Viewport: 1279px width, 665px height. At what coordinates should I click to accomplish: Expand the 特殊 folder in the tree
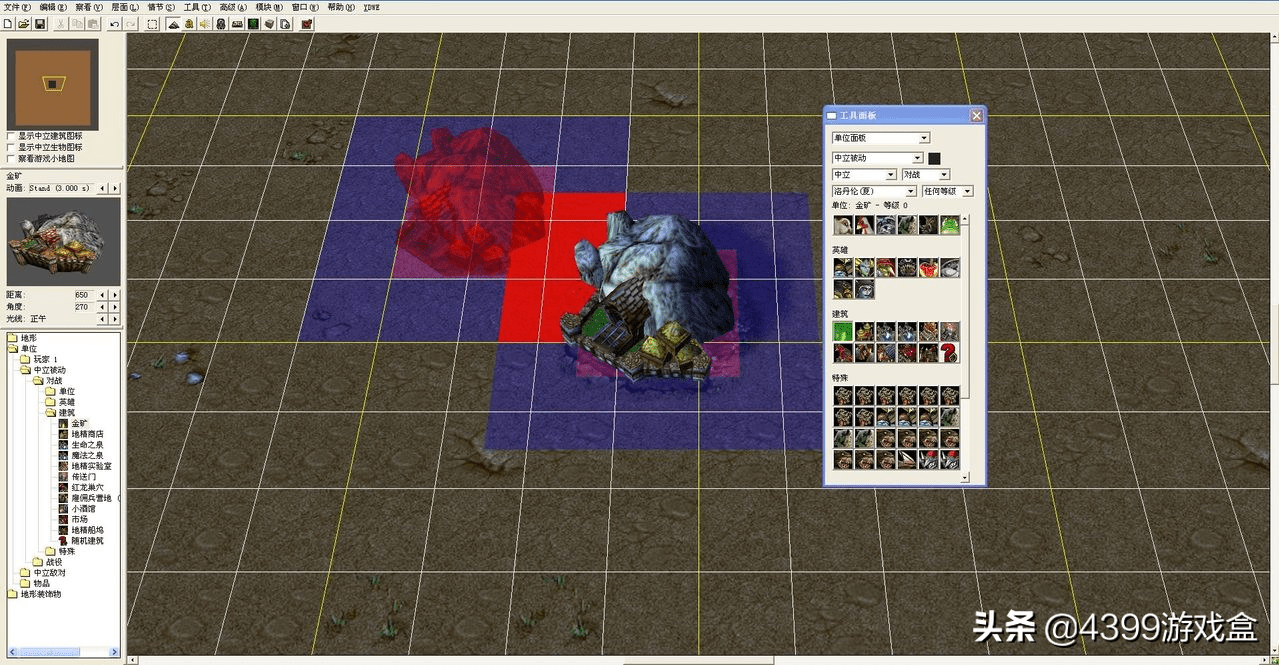(48, 551)
